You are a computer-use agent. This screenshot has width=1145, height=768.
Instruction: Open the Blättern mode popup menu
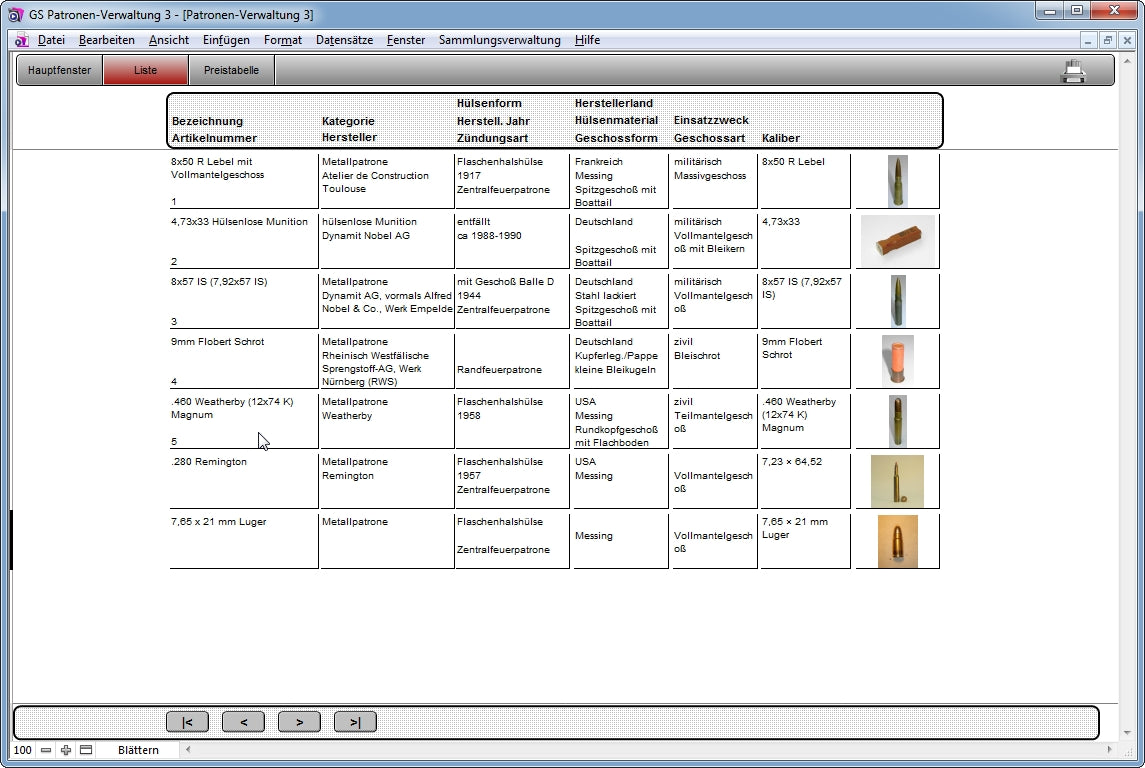(138, 750)
